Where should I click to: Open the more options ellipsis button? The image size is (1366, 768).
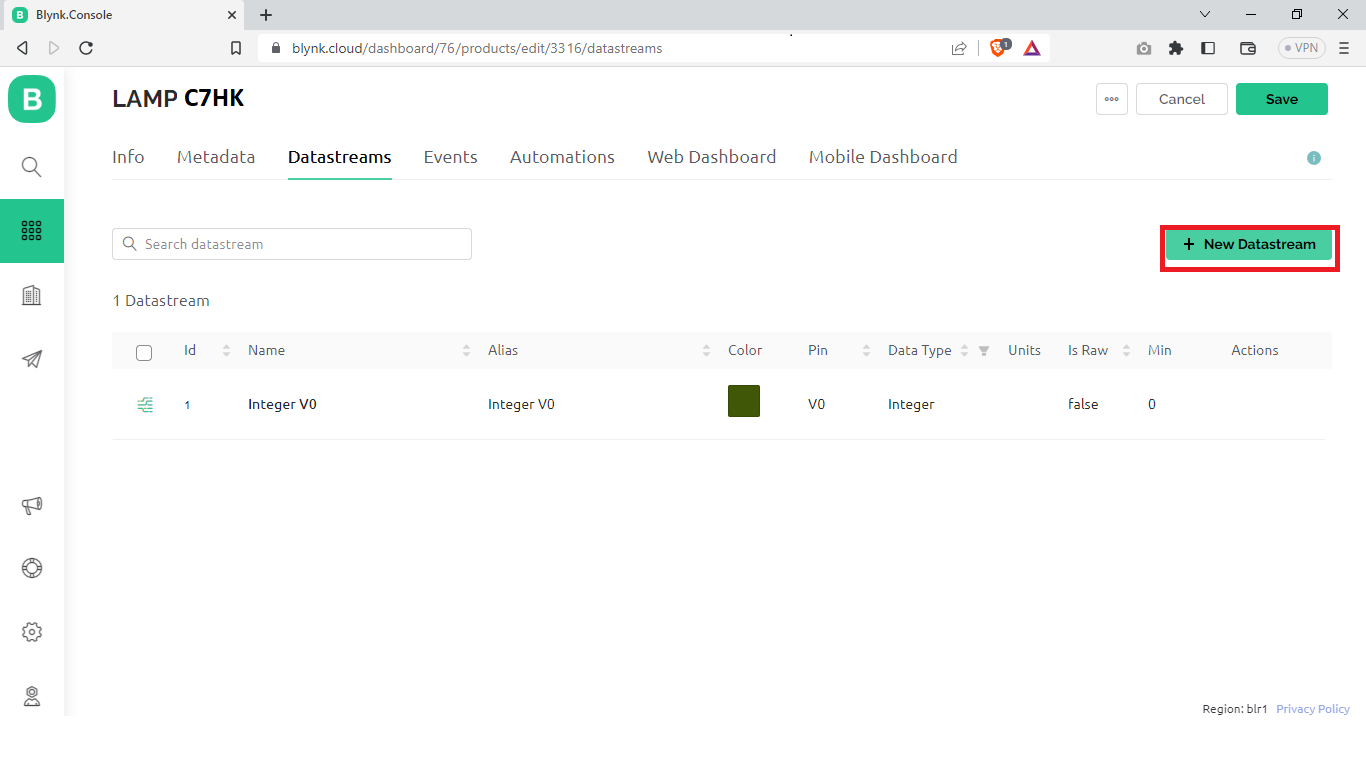(x=1111, y=99)
